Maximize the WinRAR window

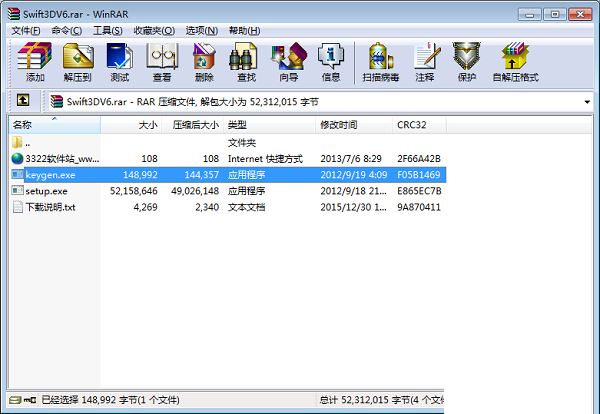[554, 15]
